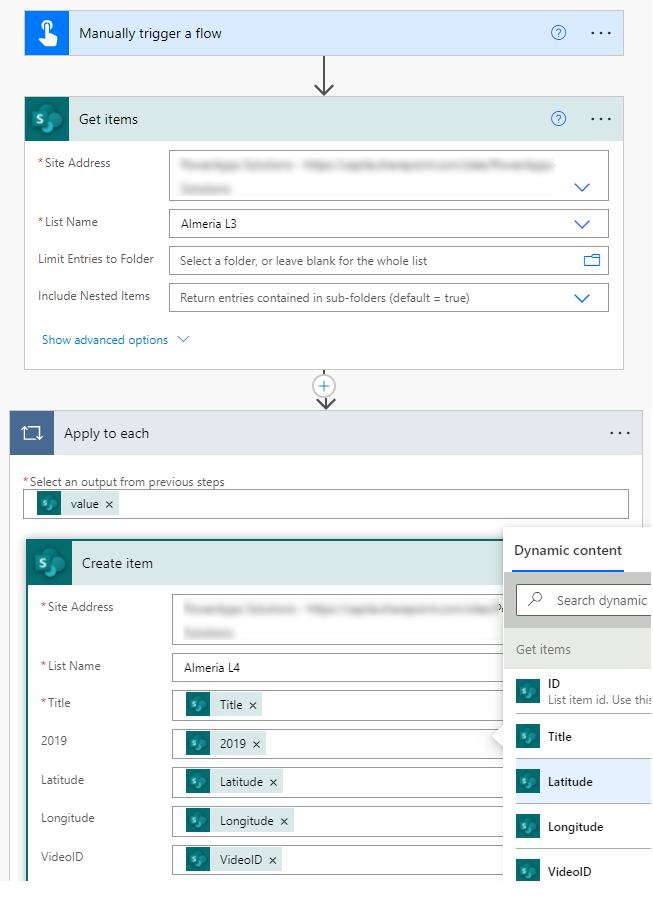Open the ellipsis menu of Manually trigger a flow
This screenshot has height=900, width=653.
click(601, 33)
